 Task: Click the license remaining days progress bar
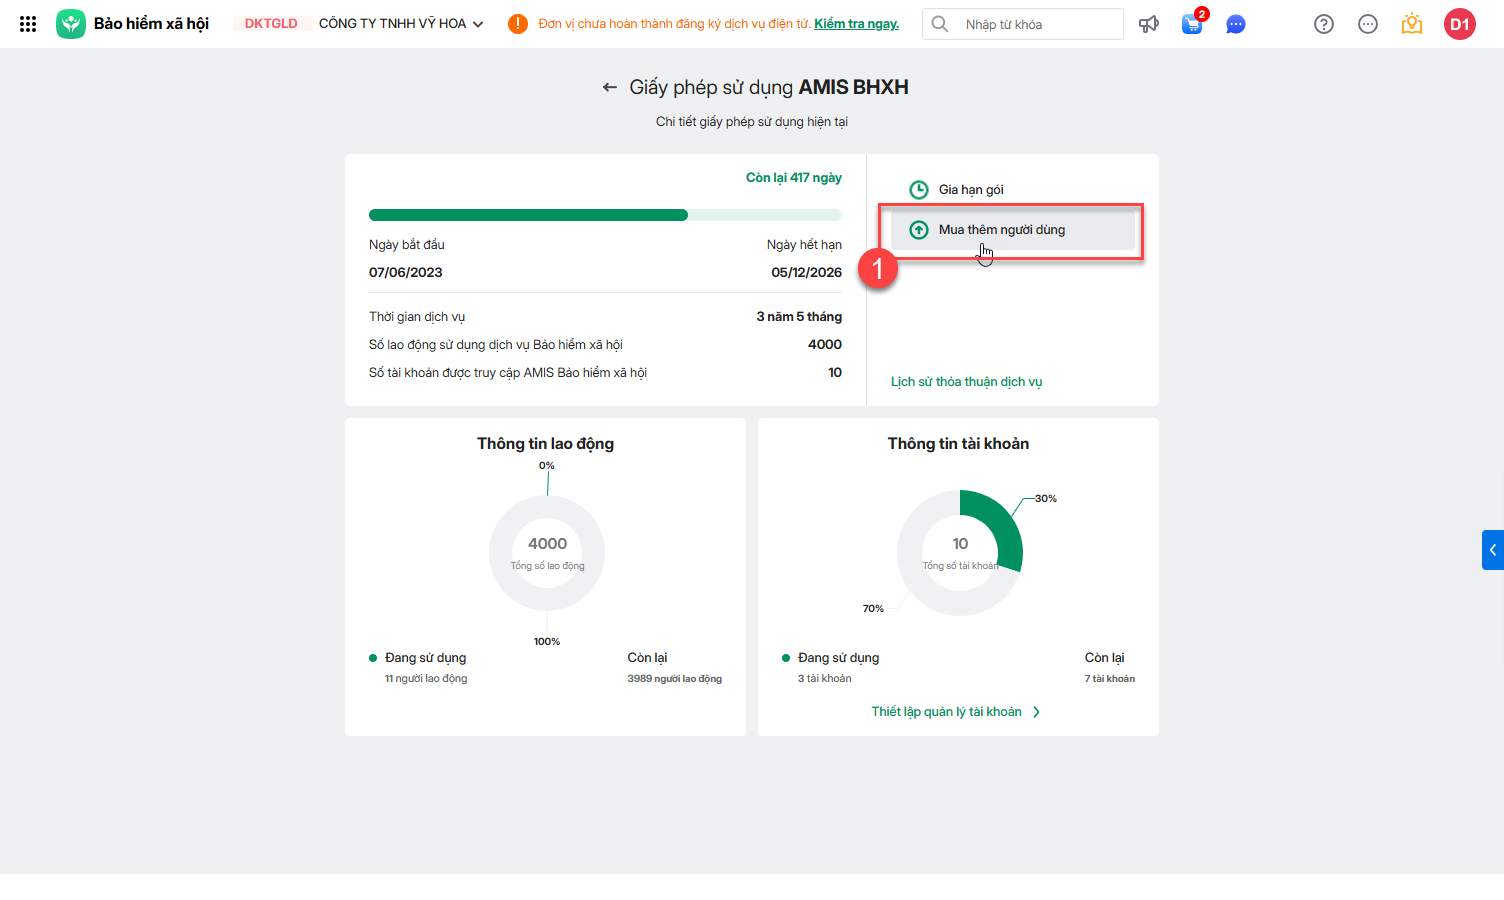605,215
